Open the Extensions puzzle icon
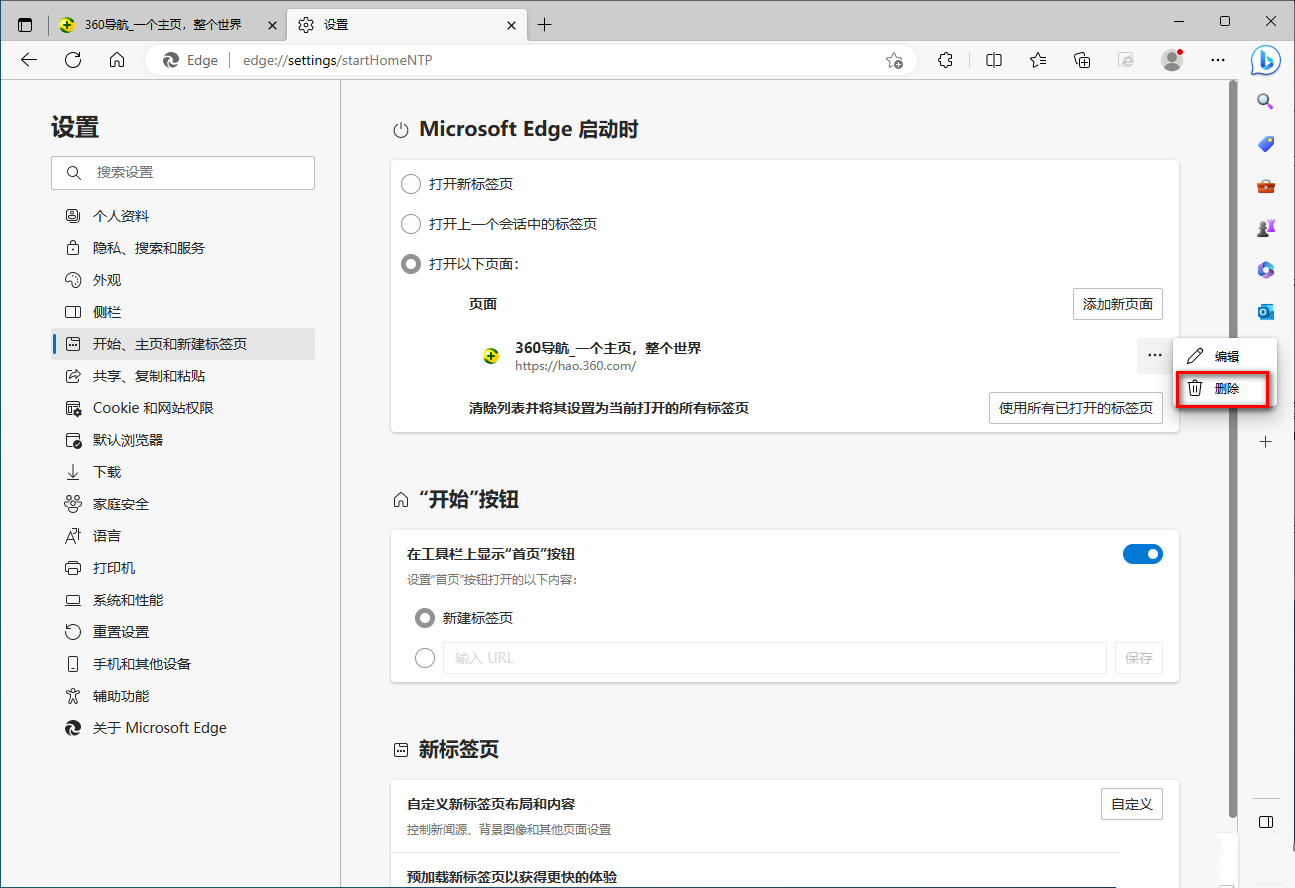The height and width of the screenshot is (888, 1295). pos(945,60)
